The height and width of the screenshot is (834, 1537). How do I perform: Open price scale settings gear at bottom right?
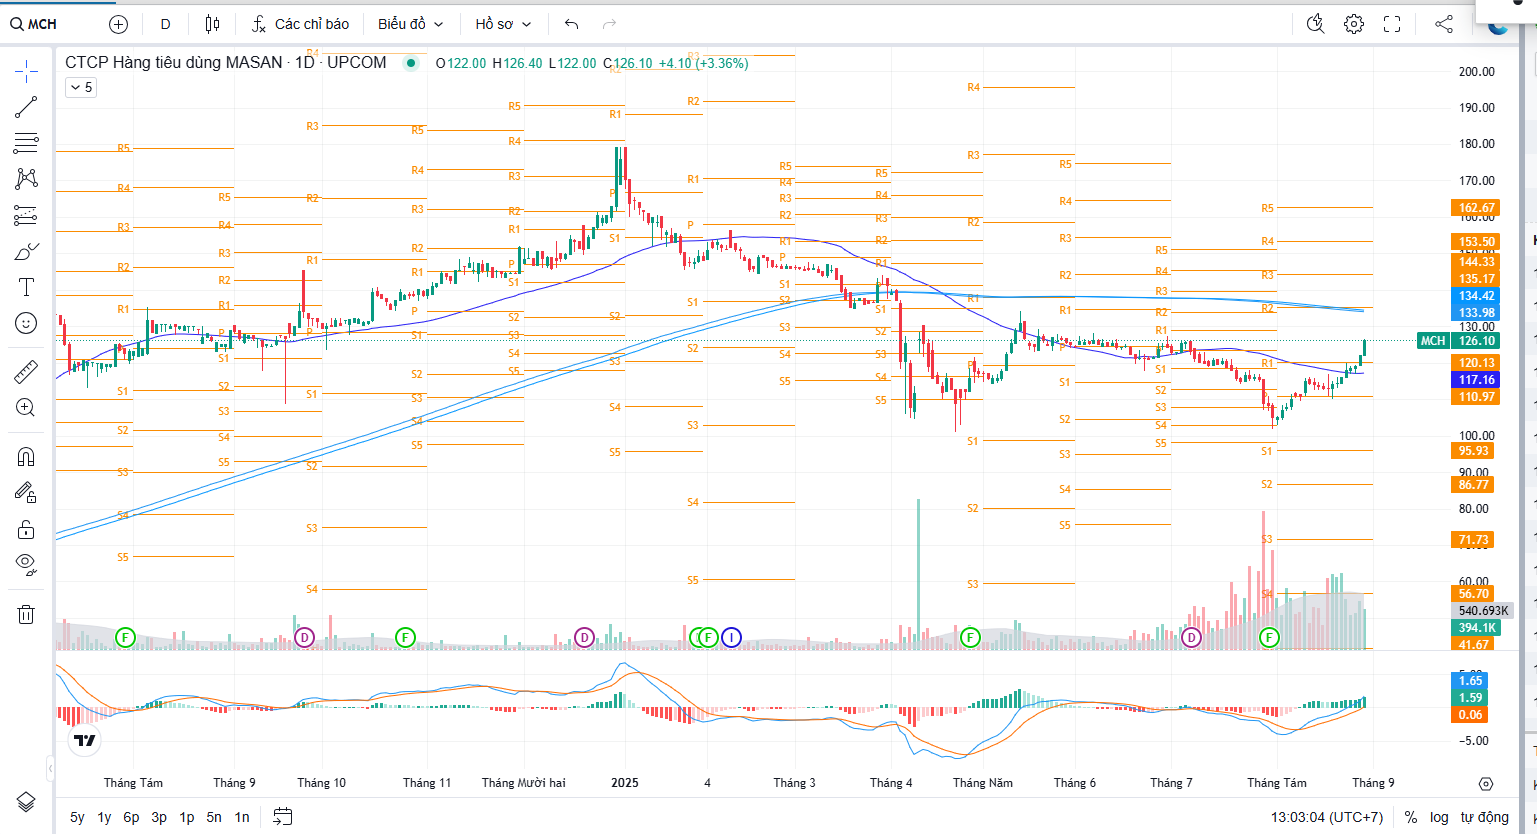click(x=1486, y=784)
